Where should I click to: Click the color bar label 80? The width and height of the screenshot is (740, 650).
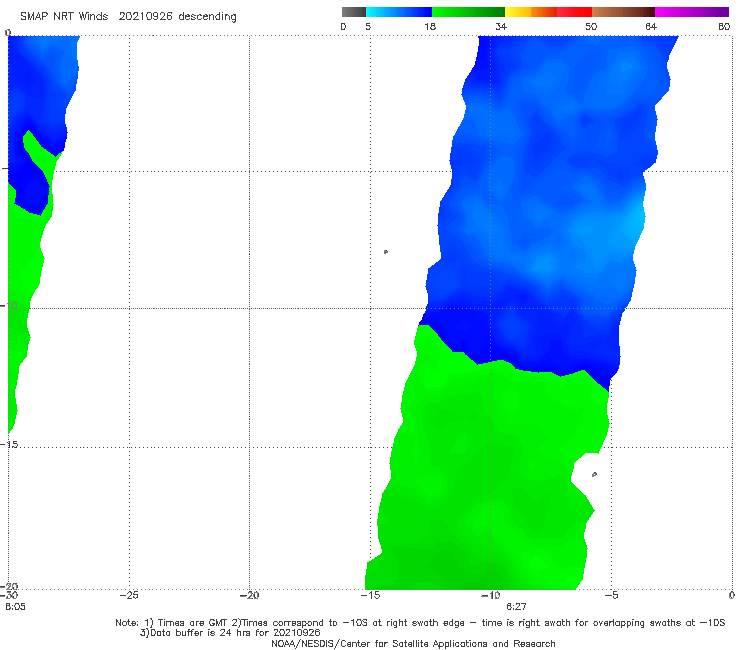click(724, 26)
